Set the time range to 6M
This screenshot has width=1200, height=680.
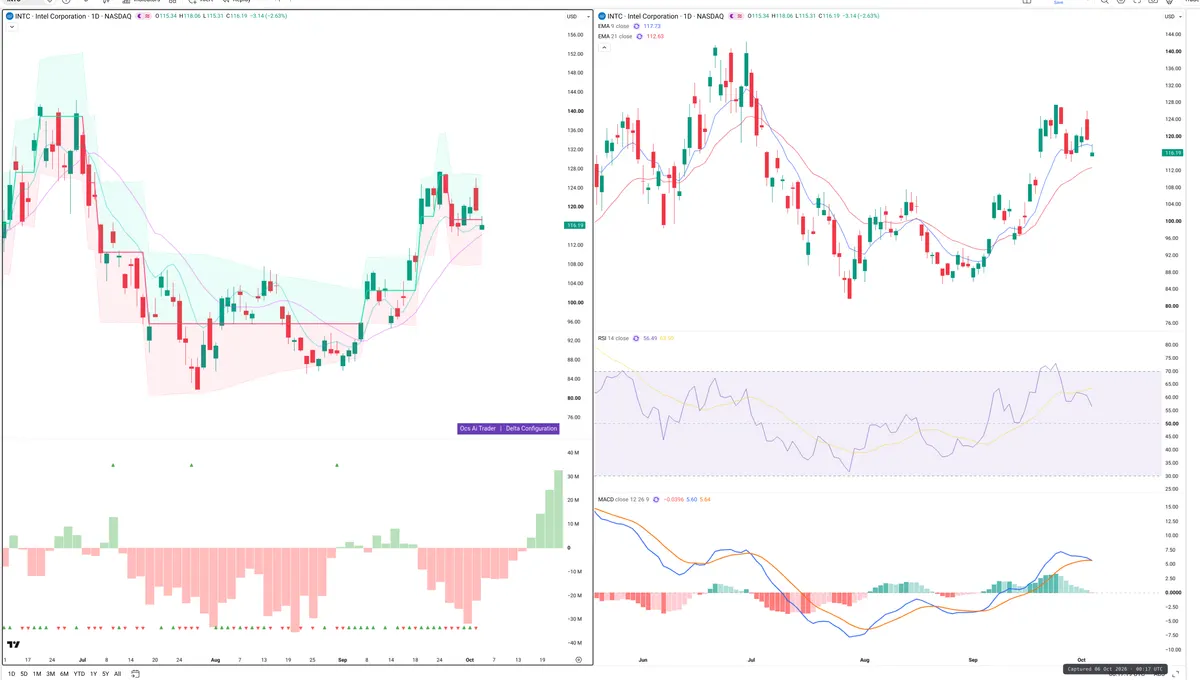point(64,674)
